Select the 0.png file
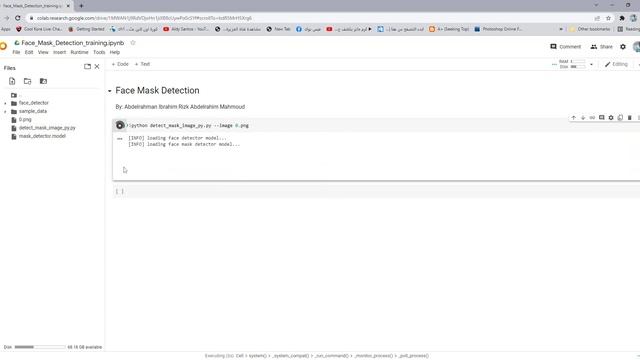640x360 pixels. (x=25, y=120)
